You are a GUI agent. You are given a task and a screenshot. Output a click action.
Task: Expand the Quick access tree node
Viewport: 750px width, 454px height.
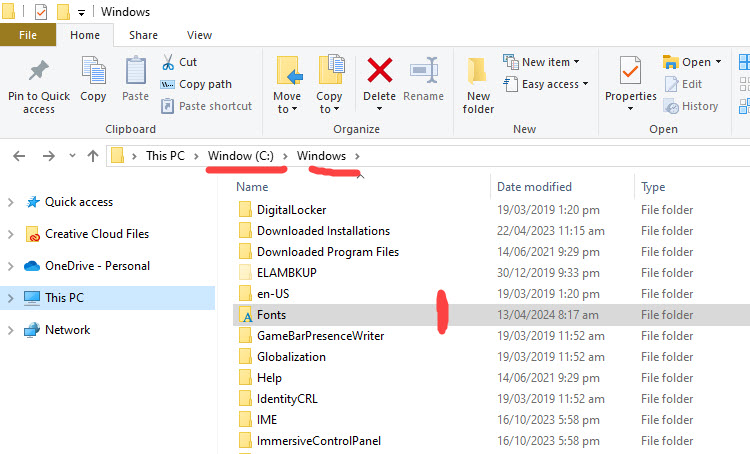[11, 202]
